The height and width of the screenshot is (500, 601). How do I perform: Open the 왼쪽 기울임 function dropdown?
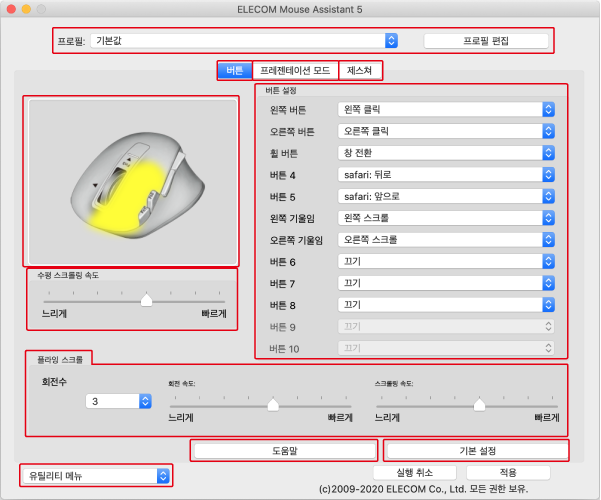446,218
